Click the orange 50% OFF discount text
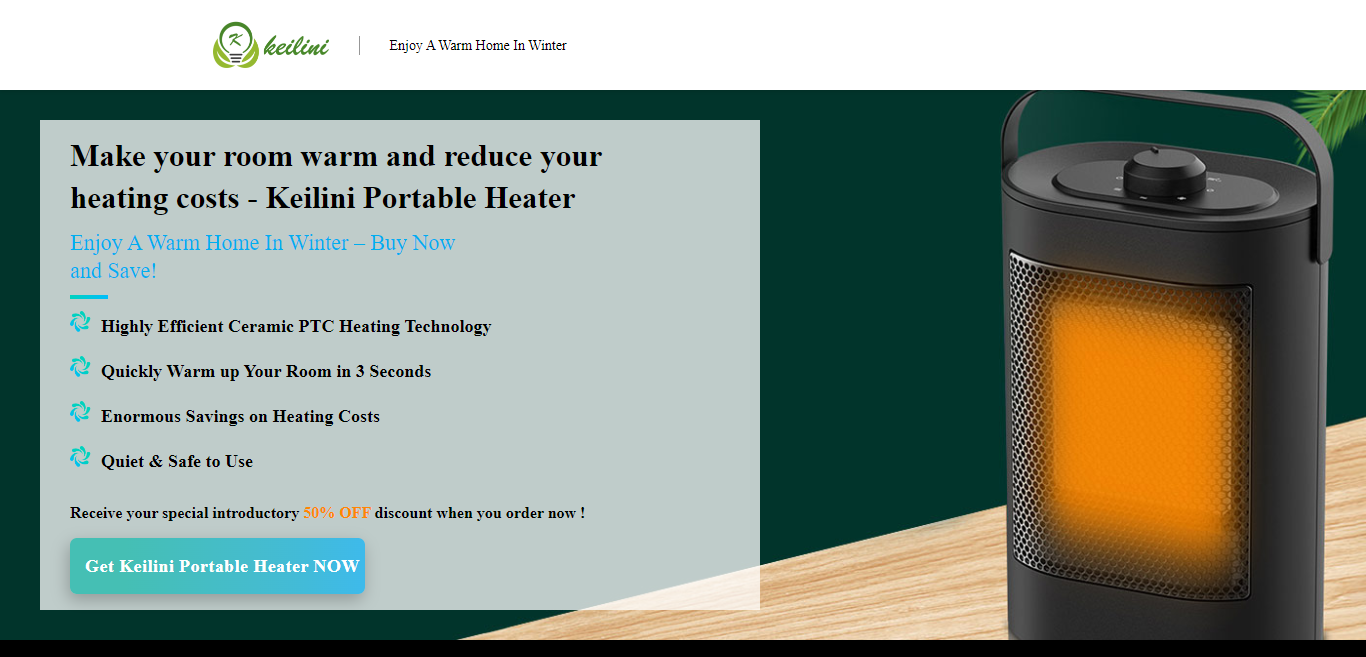 coord(337,512)
